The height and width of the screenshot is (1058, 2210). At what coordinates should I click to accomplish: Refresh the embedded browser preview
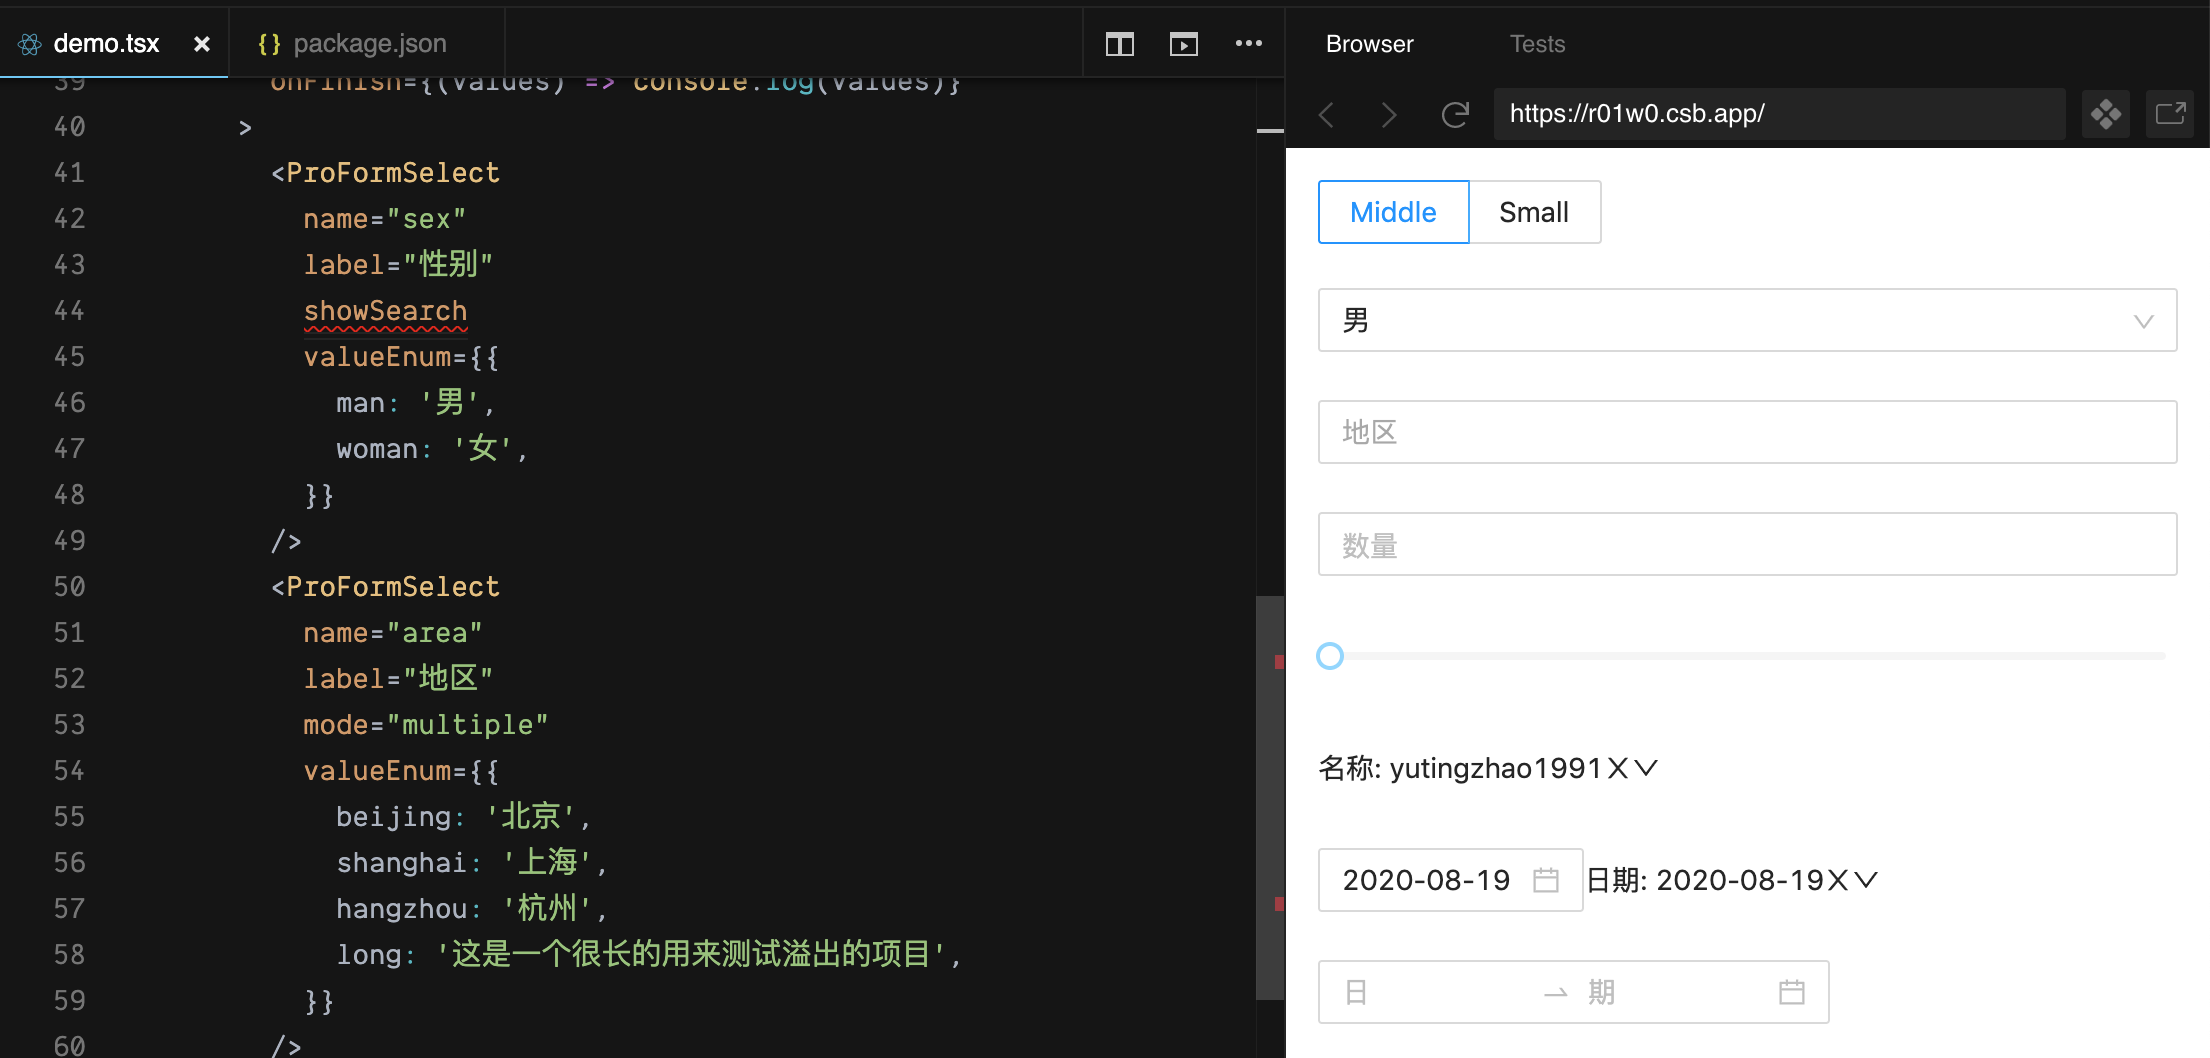1455,114
